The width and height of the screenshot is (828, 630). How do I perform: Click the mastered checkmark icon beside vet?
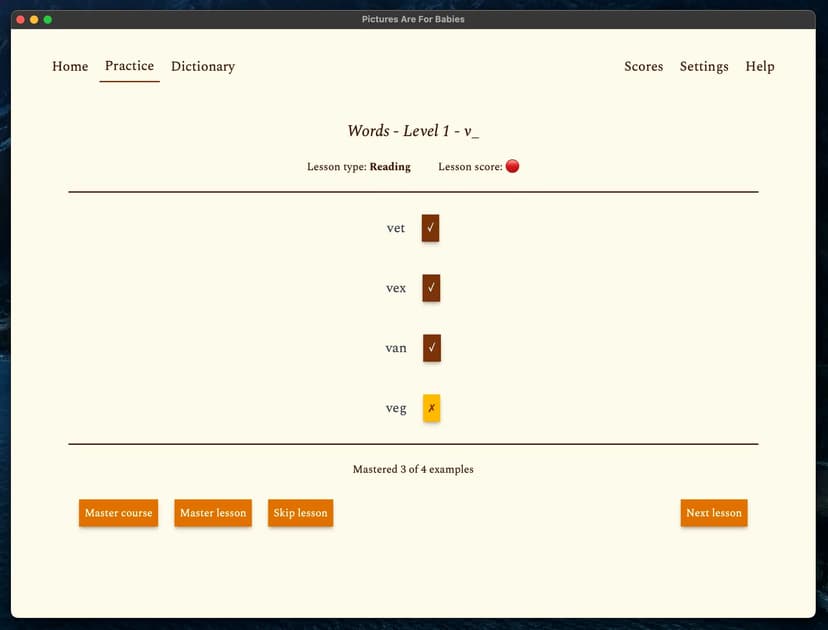coord(430,228)
